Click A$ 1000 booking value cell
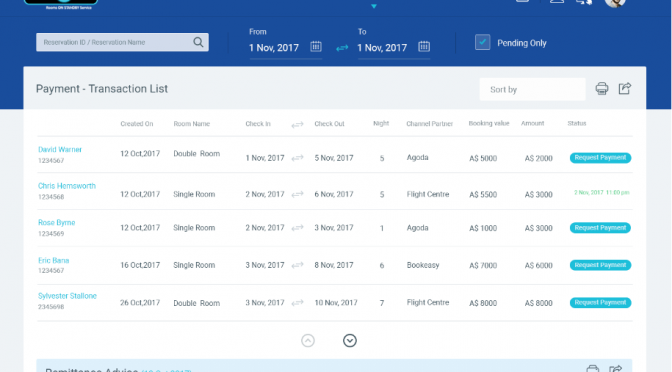 pos(483,228)
